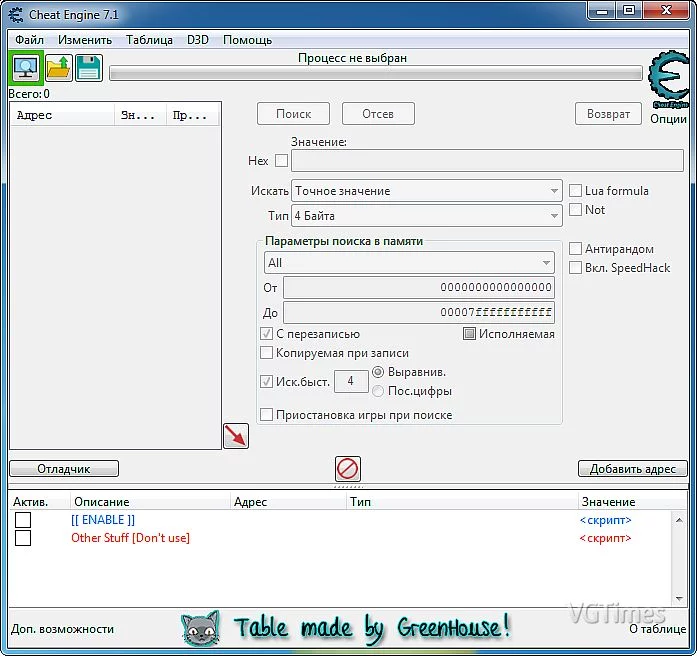Enable the Вкл. SpeedHack checkbox
Image resolution: width=697 pixels, height=656 pixels.
(x=576, y=267)
